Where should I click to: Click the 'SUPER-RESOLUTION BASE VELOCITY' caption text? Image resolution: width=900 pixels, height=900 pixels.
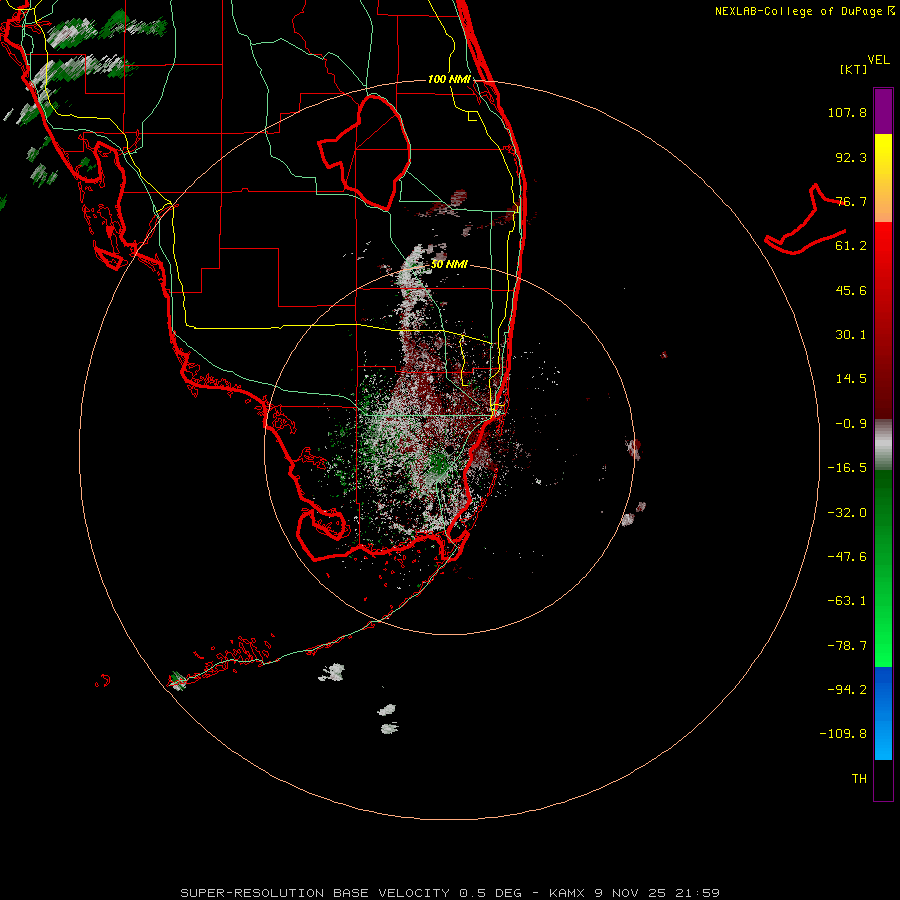click(315, 893)
